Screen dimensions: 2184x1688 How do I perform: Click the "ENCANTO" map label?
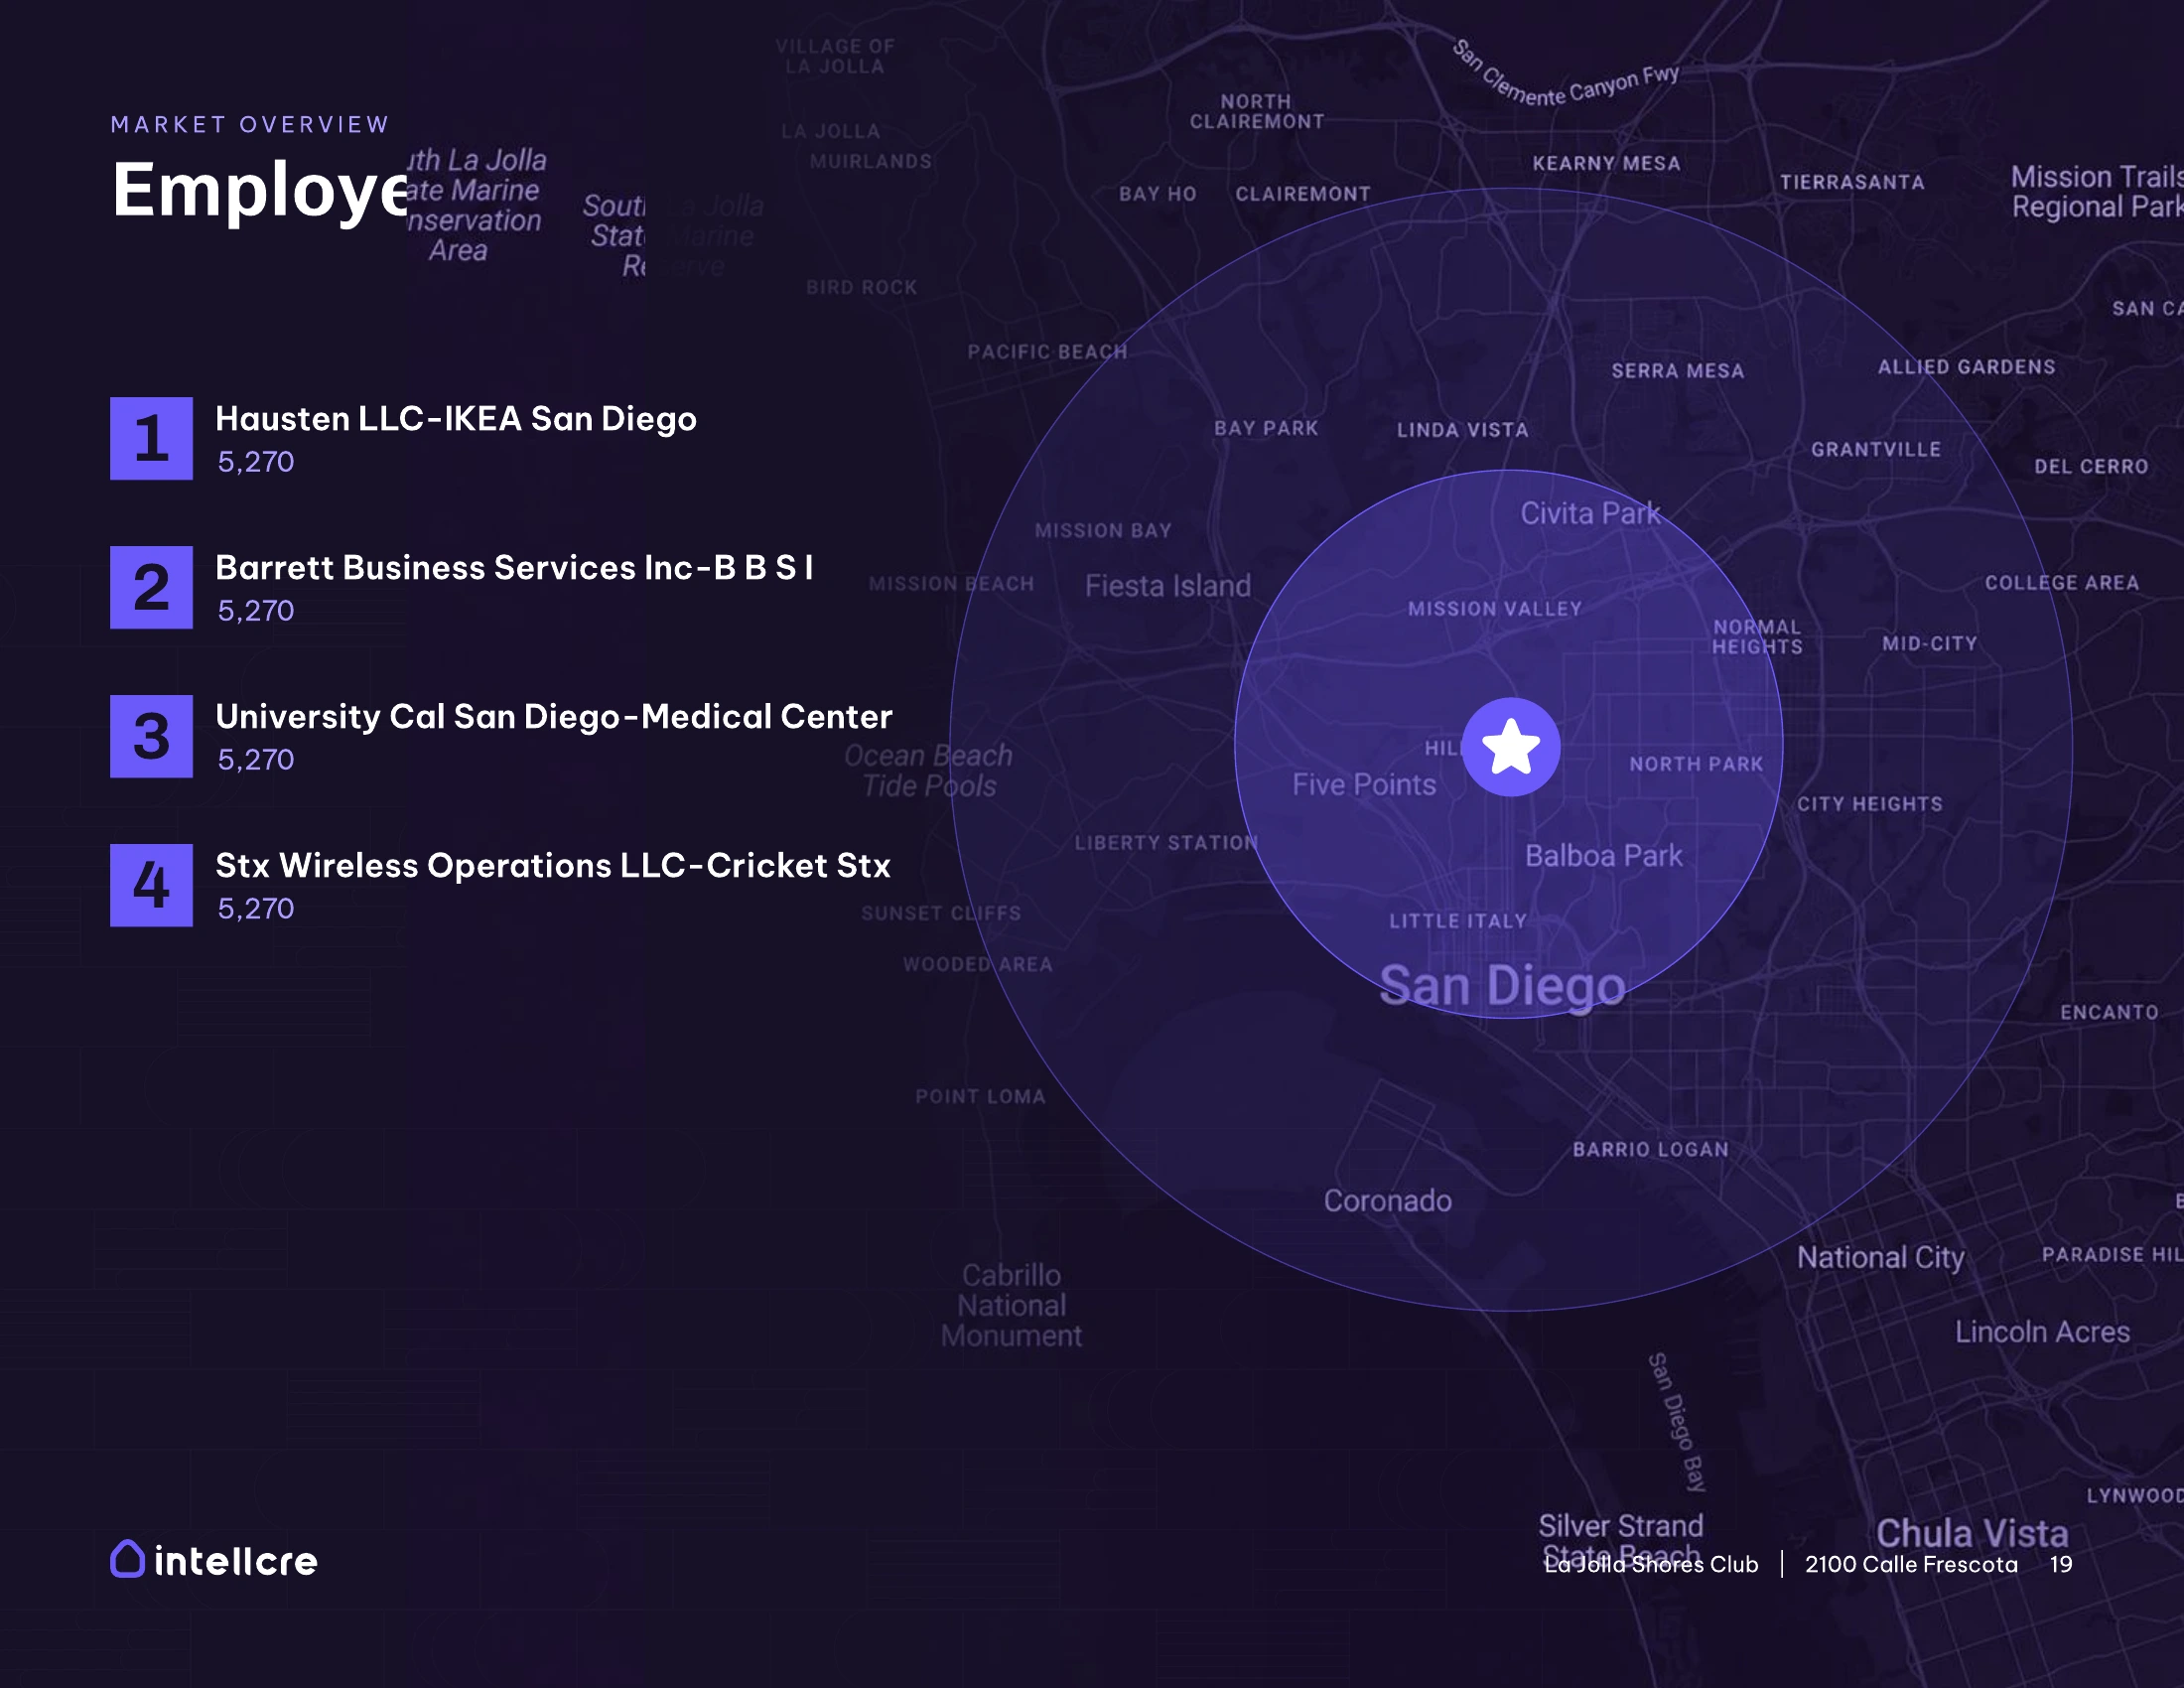coord(2109,1013)
